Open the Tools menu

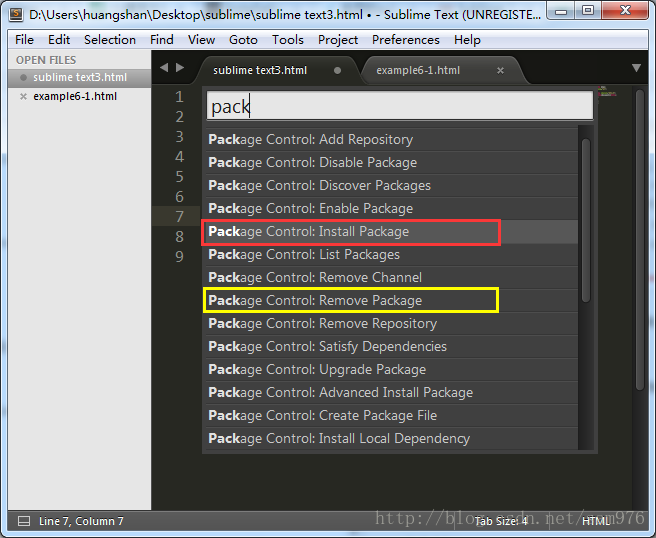click(x=288, y=40)
